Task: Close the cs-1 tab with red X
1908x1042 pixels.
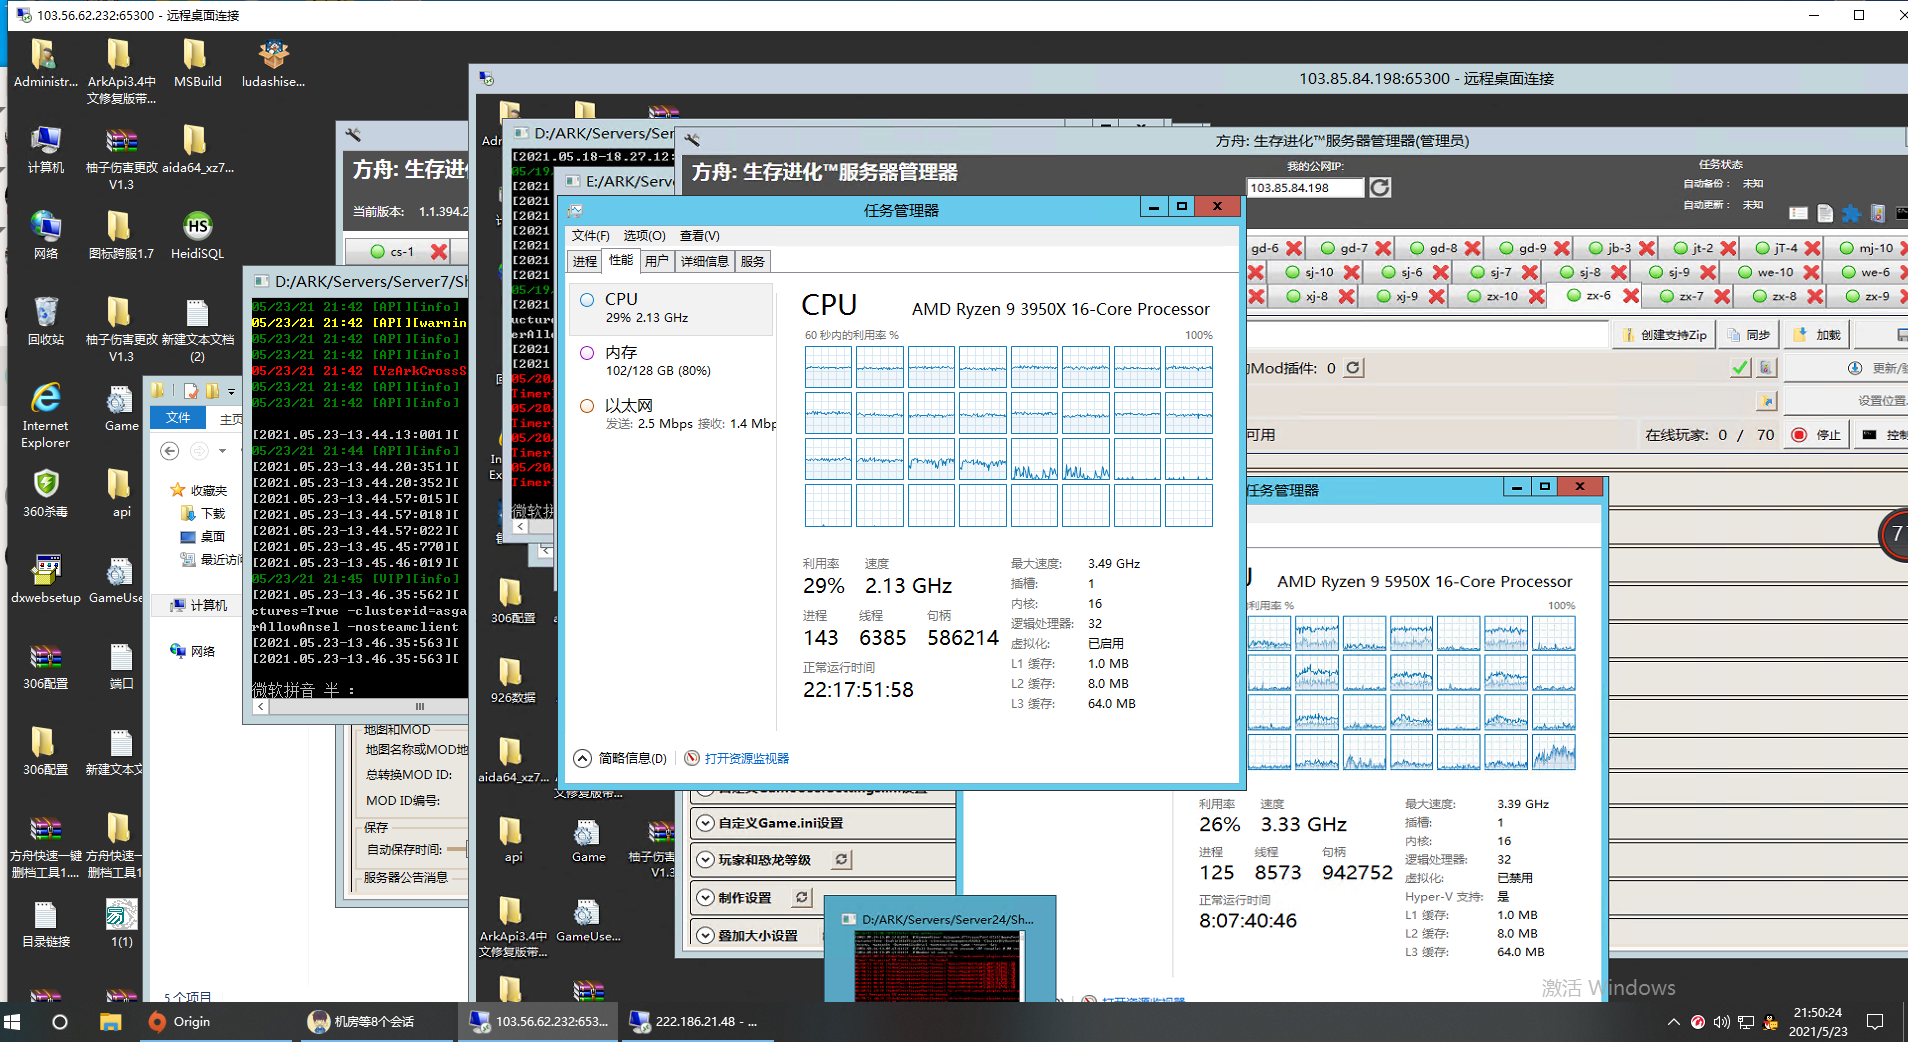Action: [x=438, y=251]
